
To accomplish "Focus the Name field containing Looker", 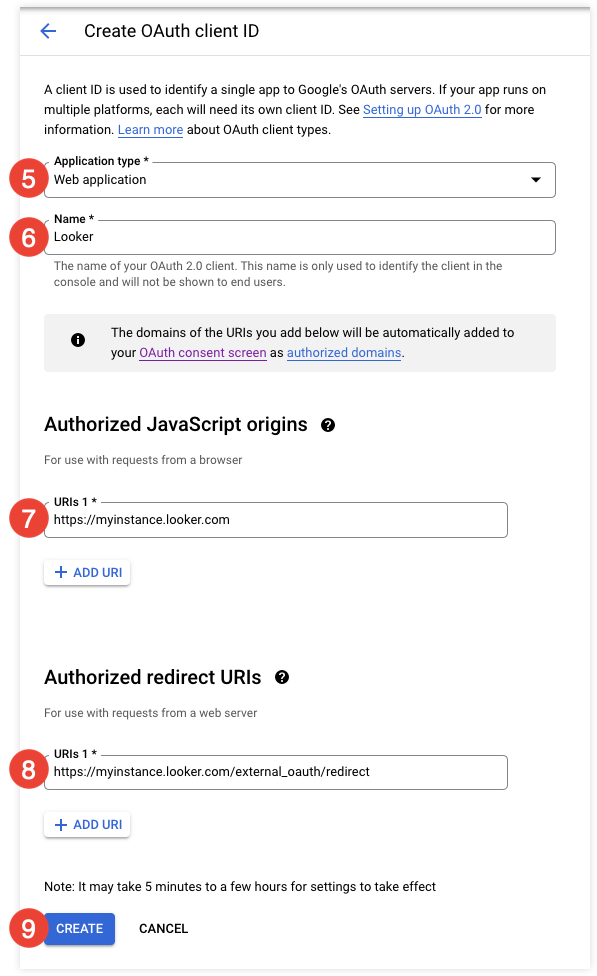I will [299, 237].
